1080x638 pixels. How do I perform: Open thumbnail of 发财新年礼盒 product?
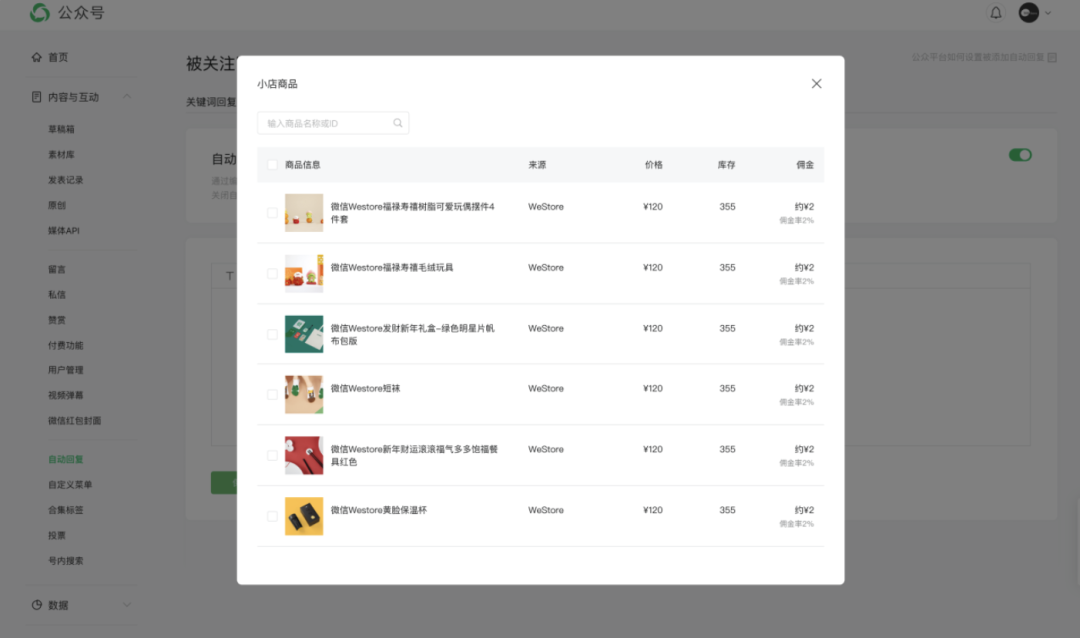(x=304, y=334)
